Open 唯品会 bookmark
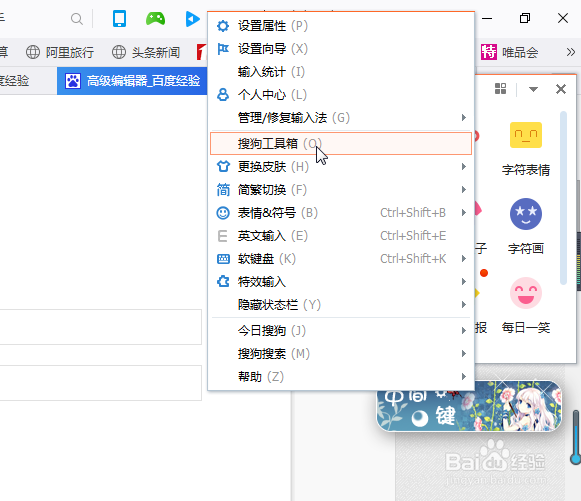581x501 pixels. pos(509,52)
